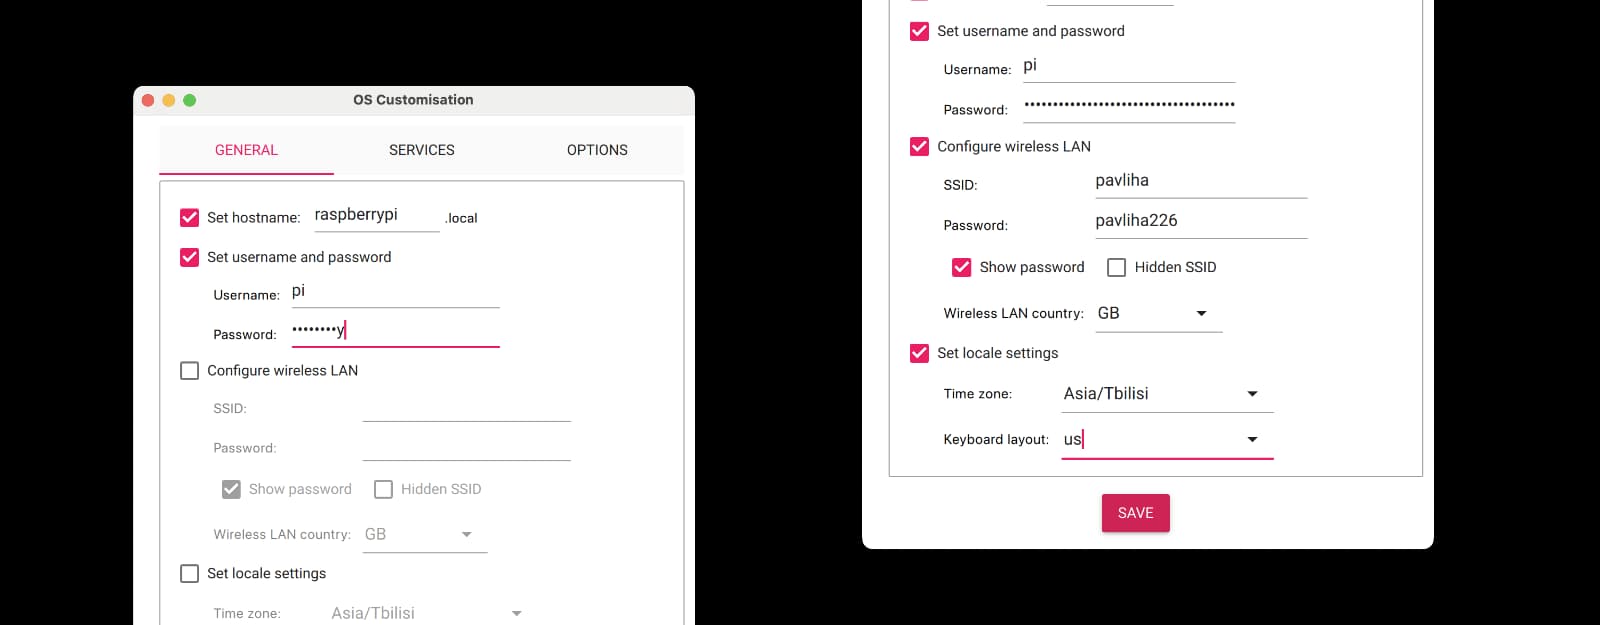Disable Set username and password
1600x625 pixels.
click(x=189, y=257)
